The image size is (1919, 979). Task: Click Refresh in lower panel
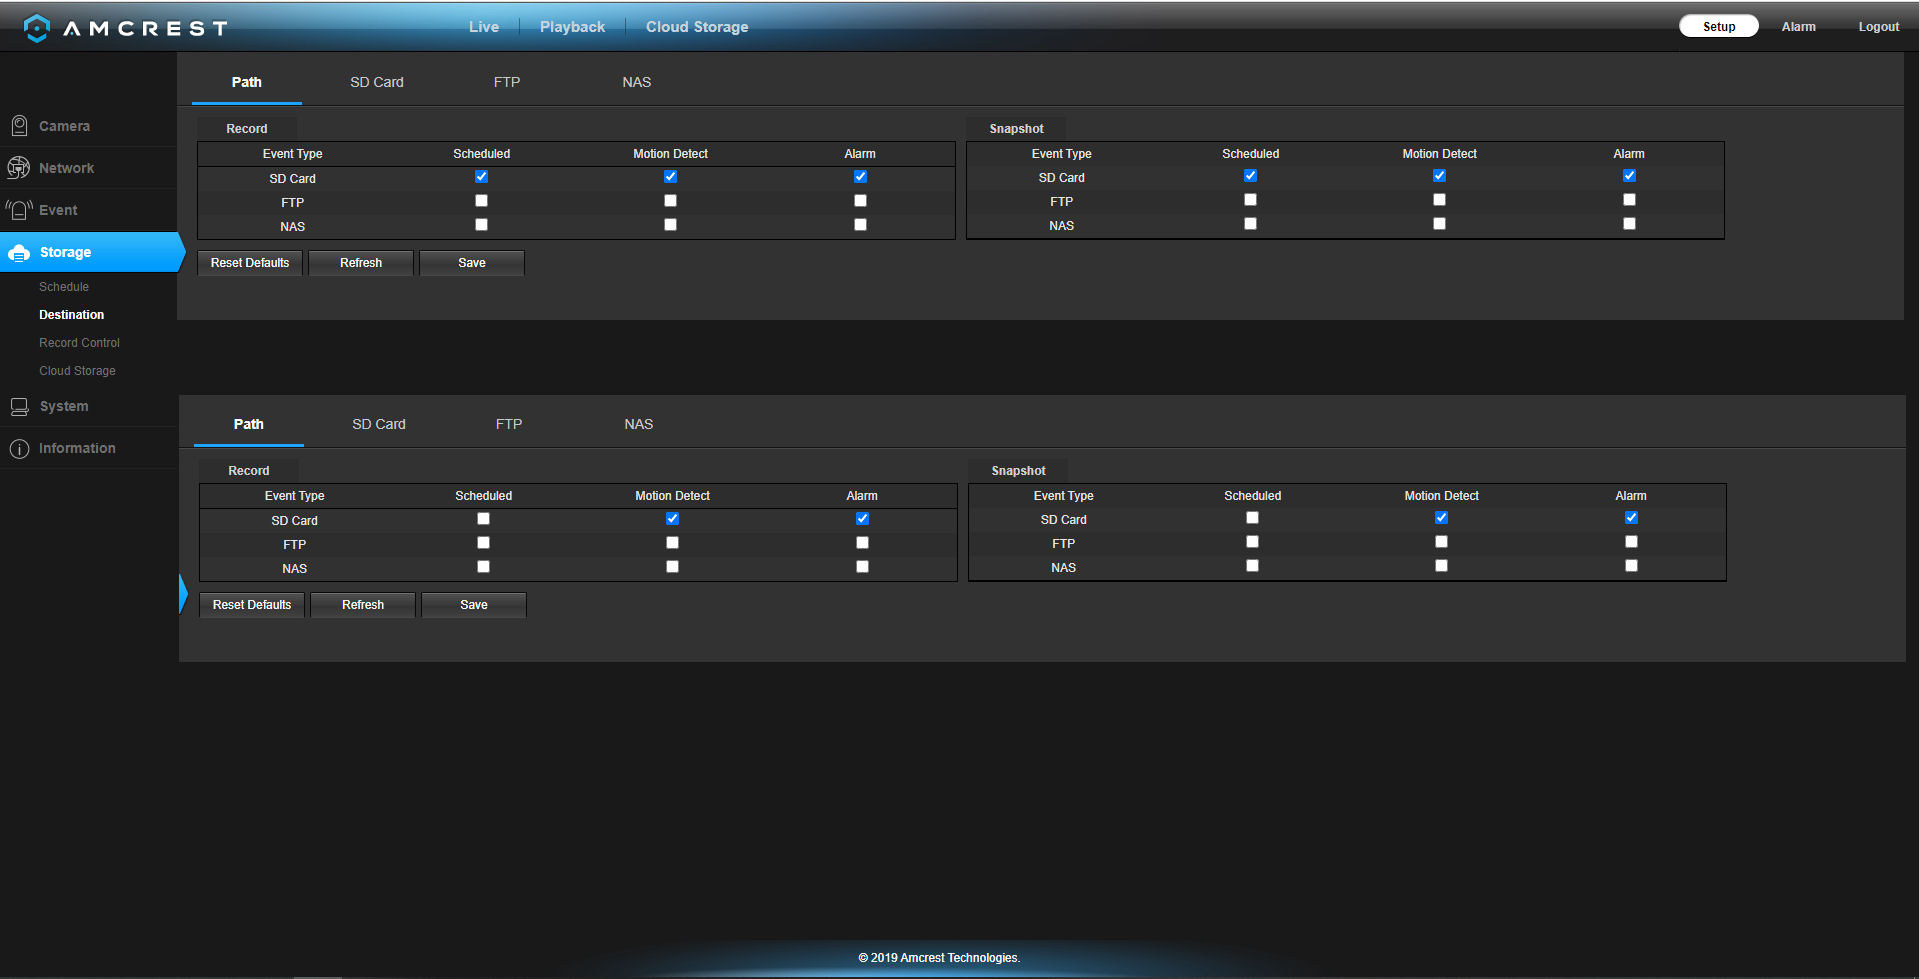point(363,605)
